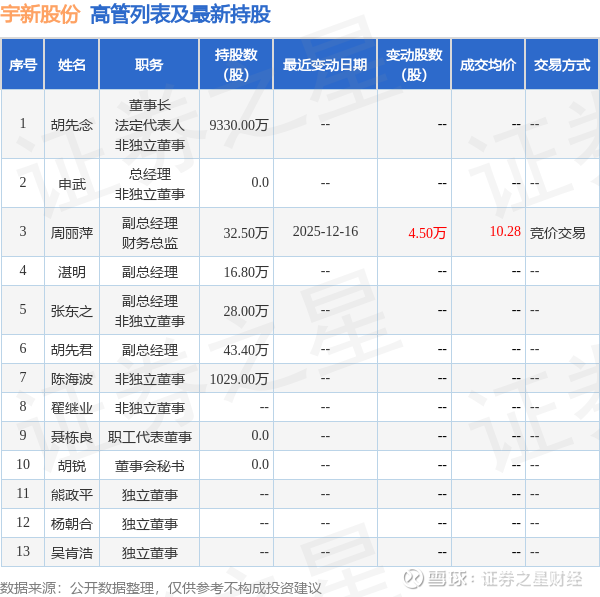Select the name 杨朝合
The width and height of the screenshot is (600, 597).
[72, 524]
